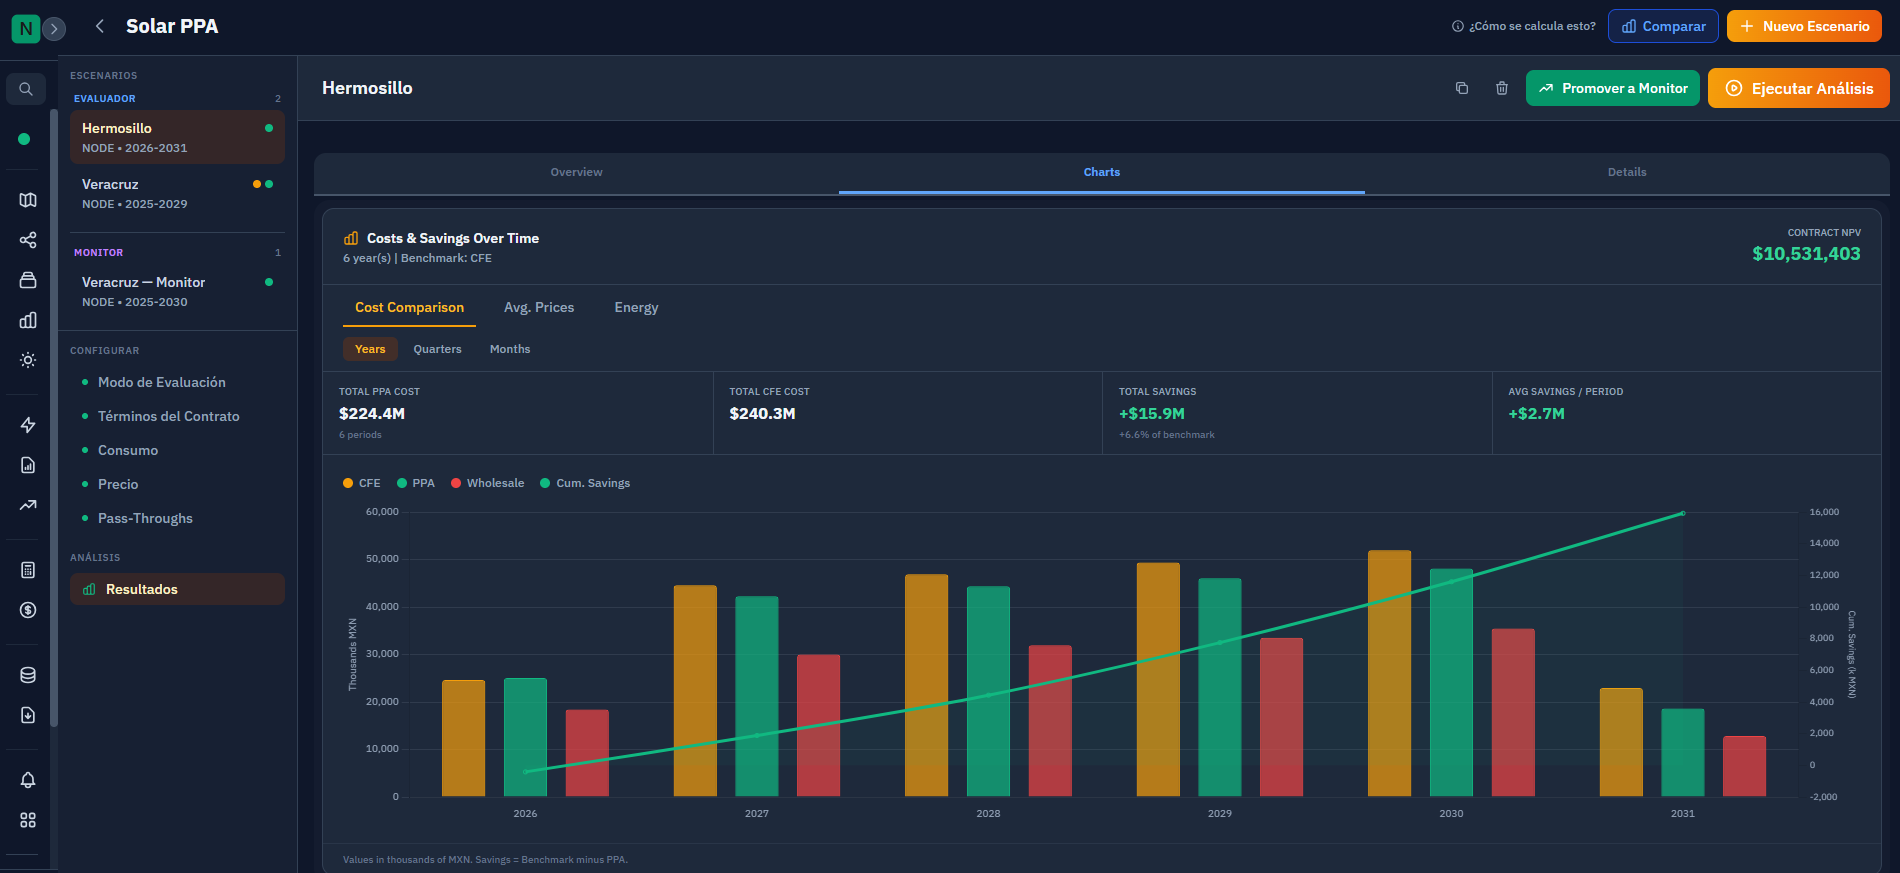
Task: Open the Avg. Prices sub-tab
Action: [539, 307]
